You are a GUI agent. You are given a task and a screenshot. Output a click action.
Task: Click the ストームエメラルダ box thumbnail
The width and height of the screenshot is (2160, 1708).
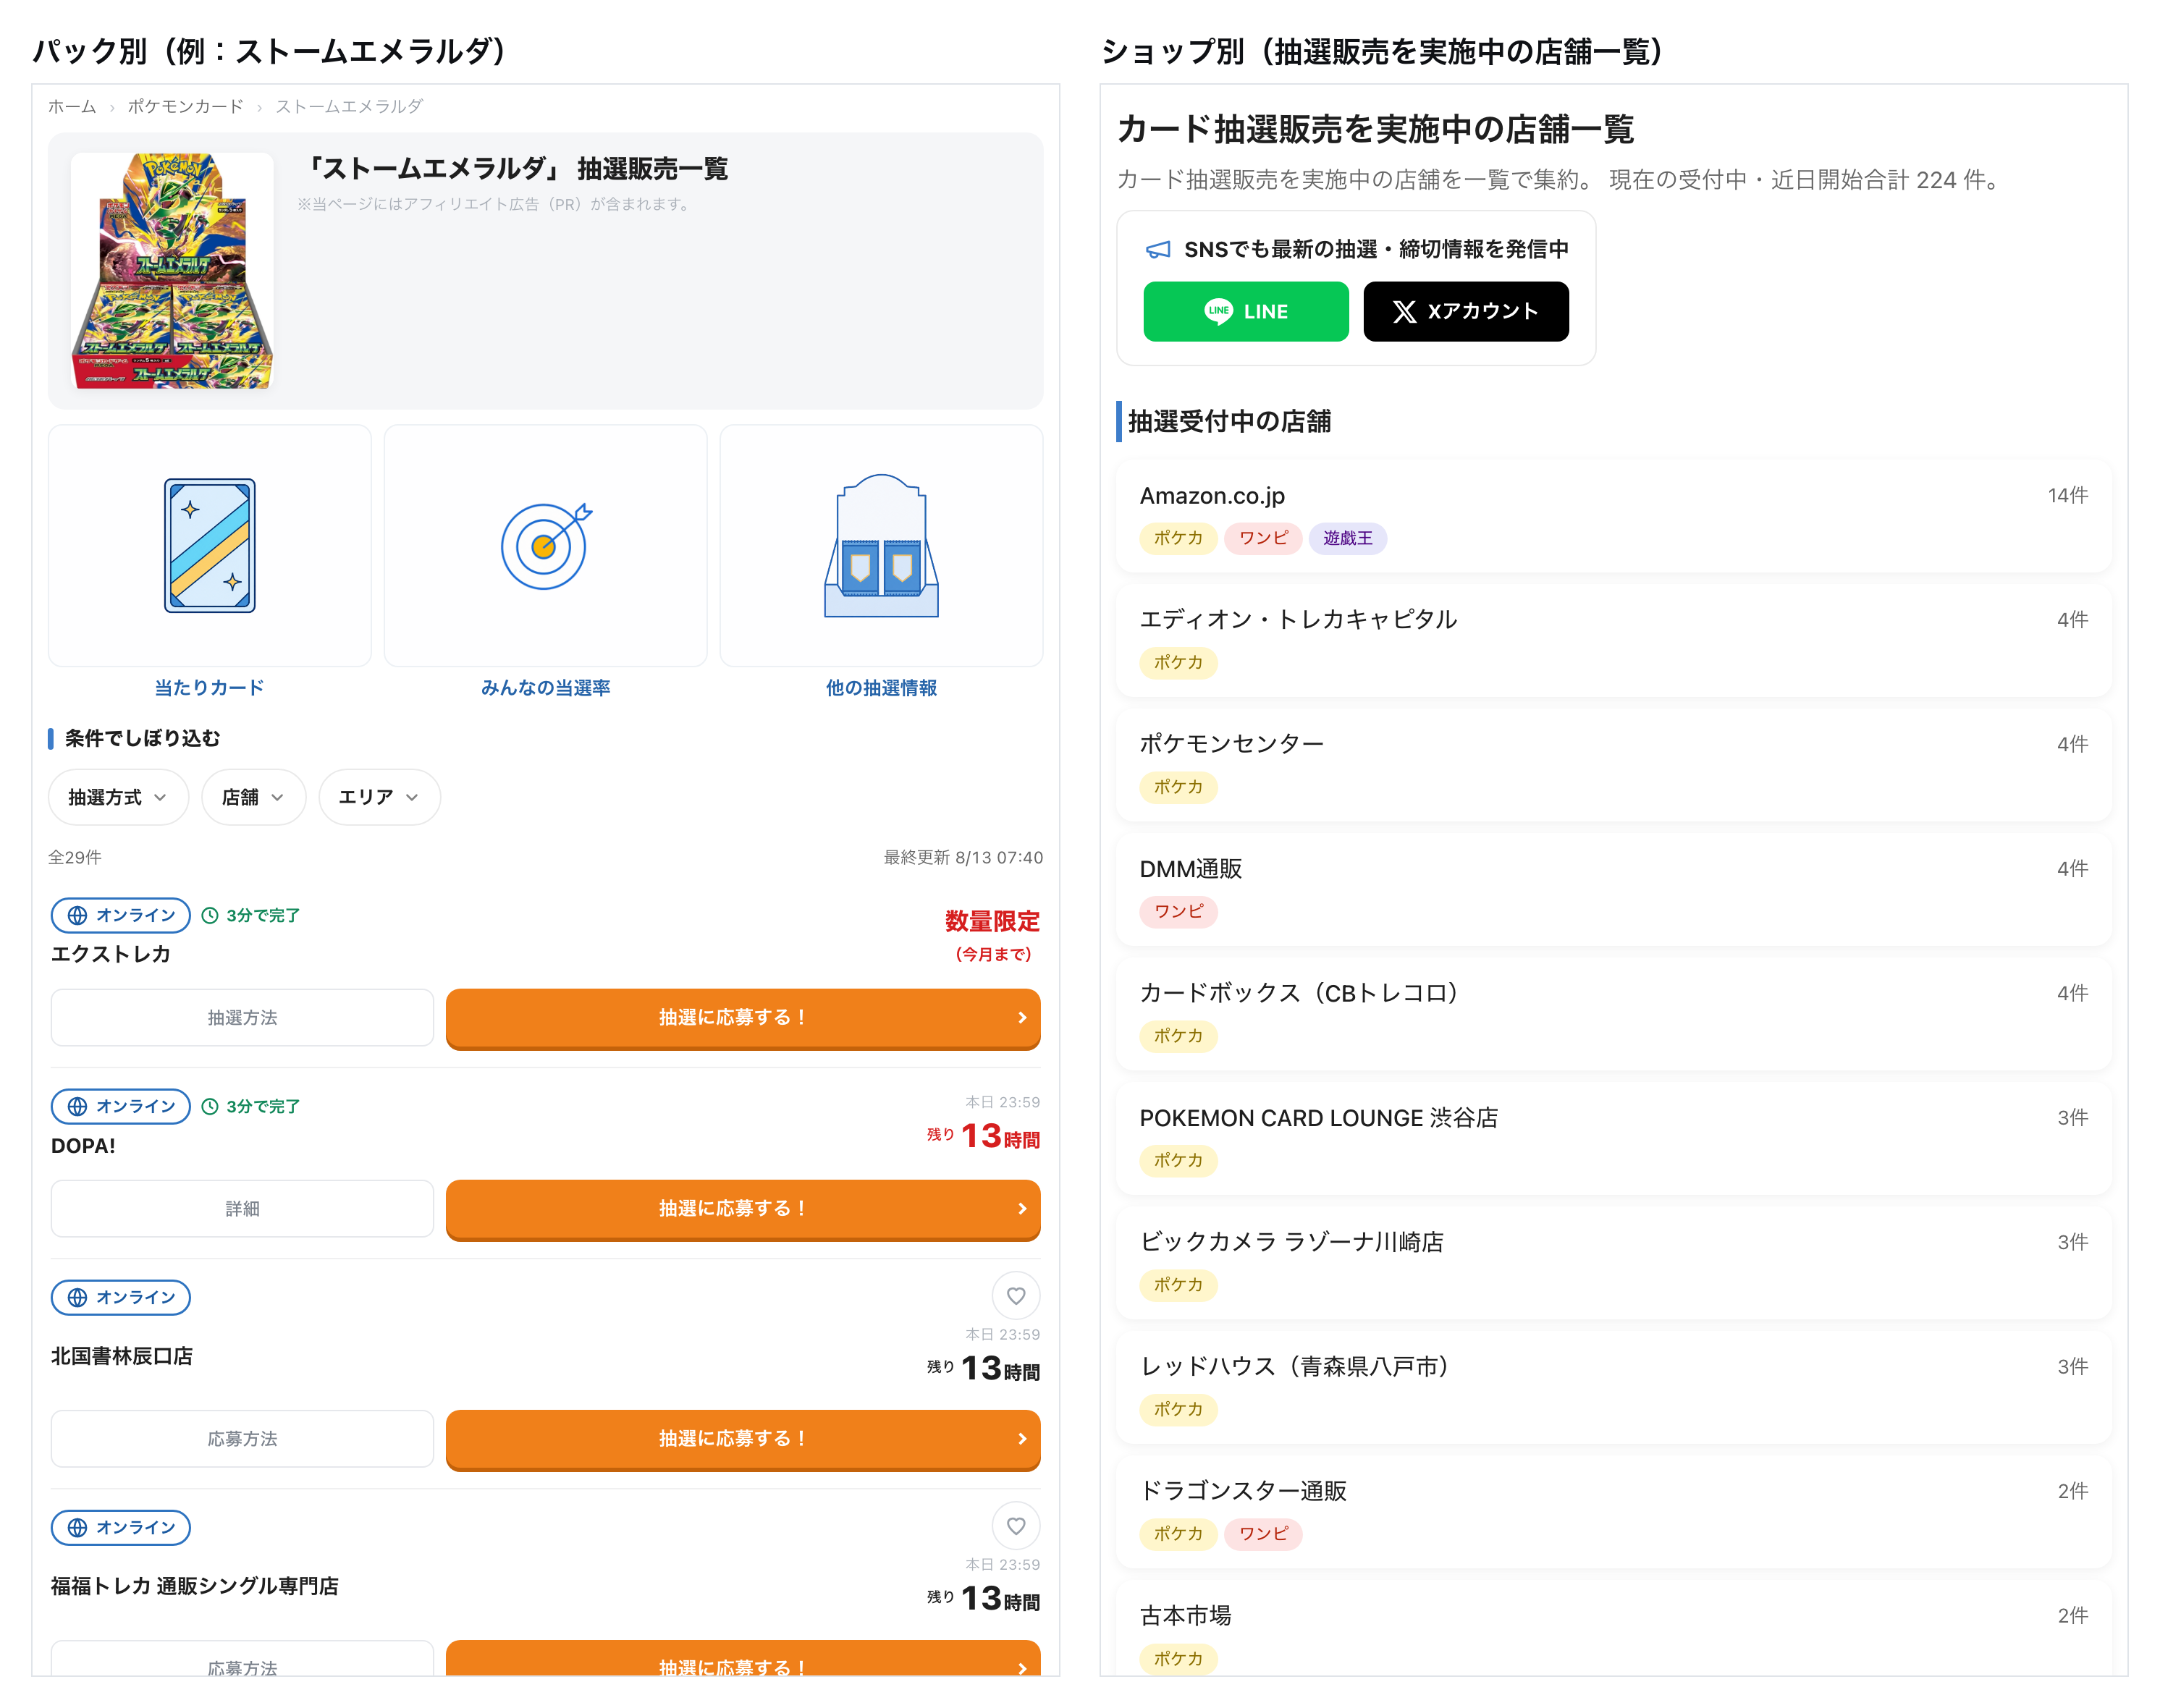(x=172, y=270)
